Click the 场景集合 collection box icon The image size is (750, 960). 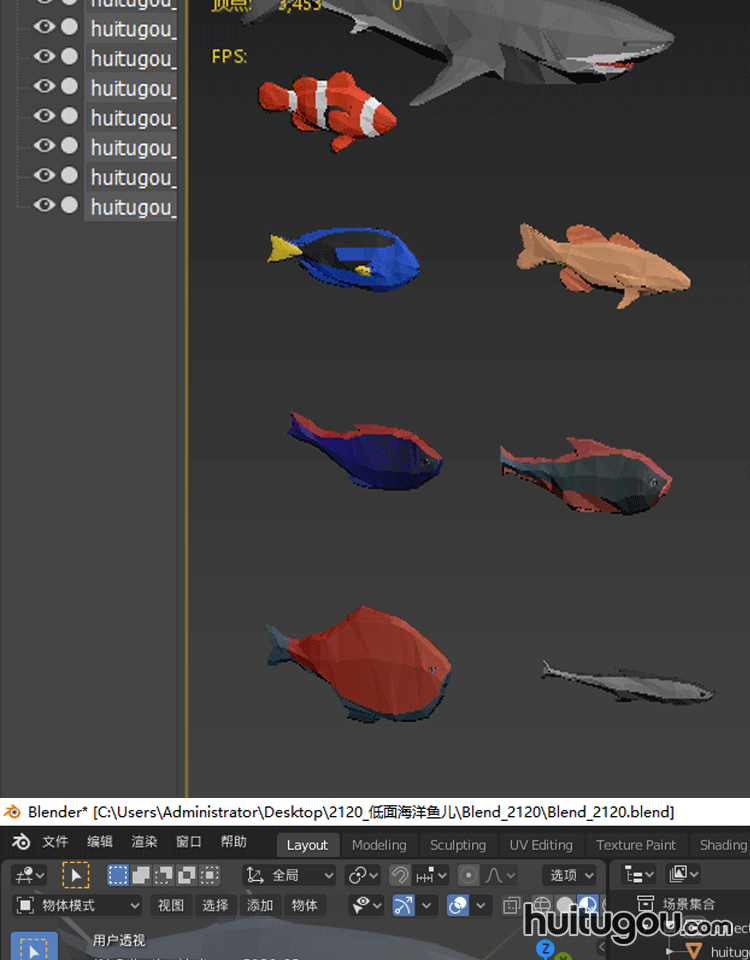point(645,904)
